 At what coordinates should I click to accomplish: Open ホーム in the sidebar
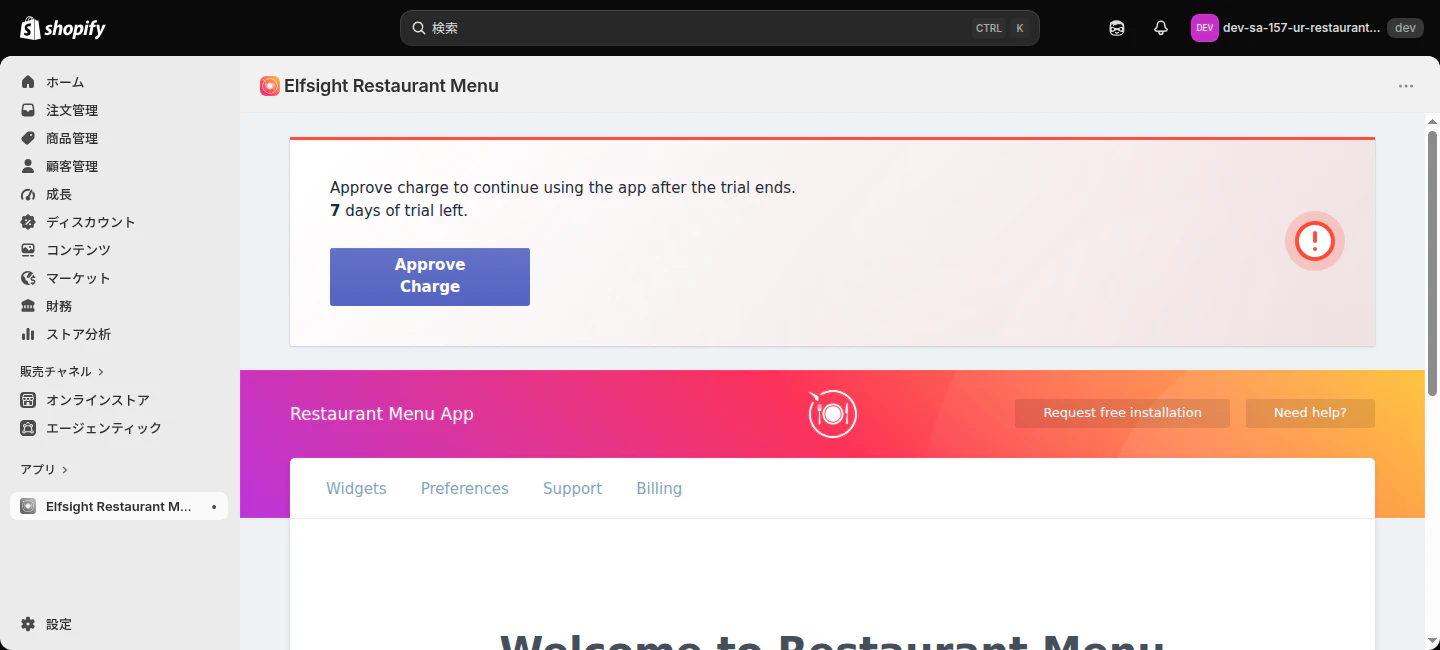pyautogui.click(x=119, y=82)
